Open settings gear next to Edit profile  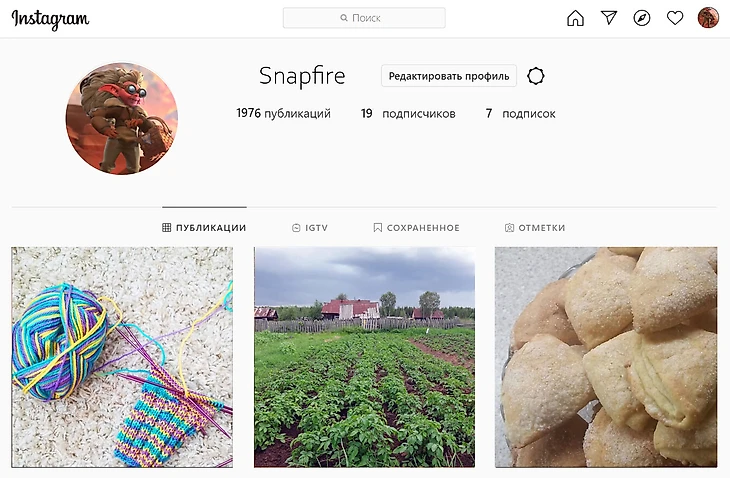(x=535, y=75)
